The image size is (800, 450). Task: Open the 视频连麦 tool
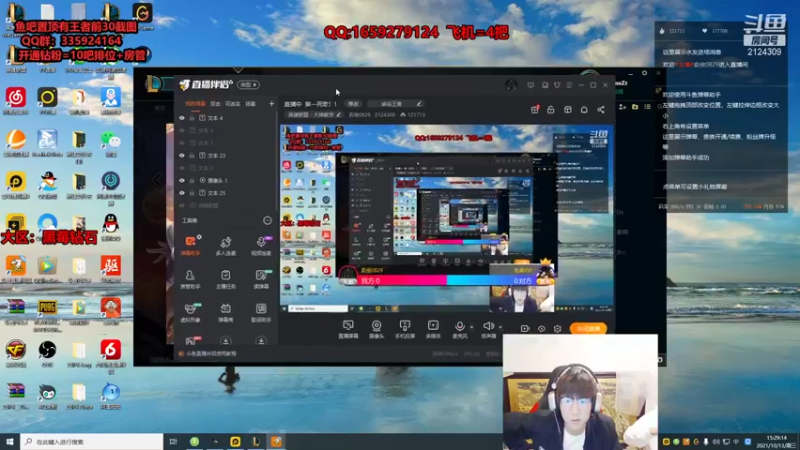pyautogui.click(x=261, y=246)
